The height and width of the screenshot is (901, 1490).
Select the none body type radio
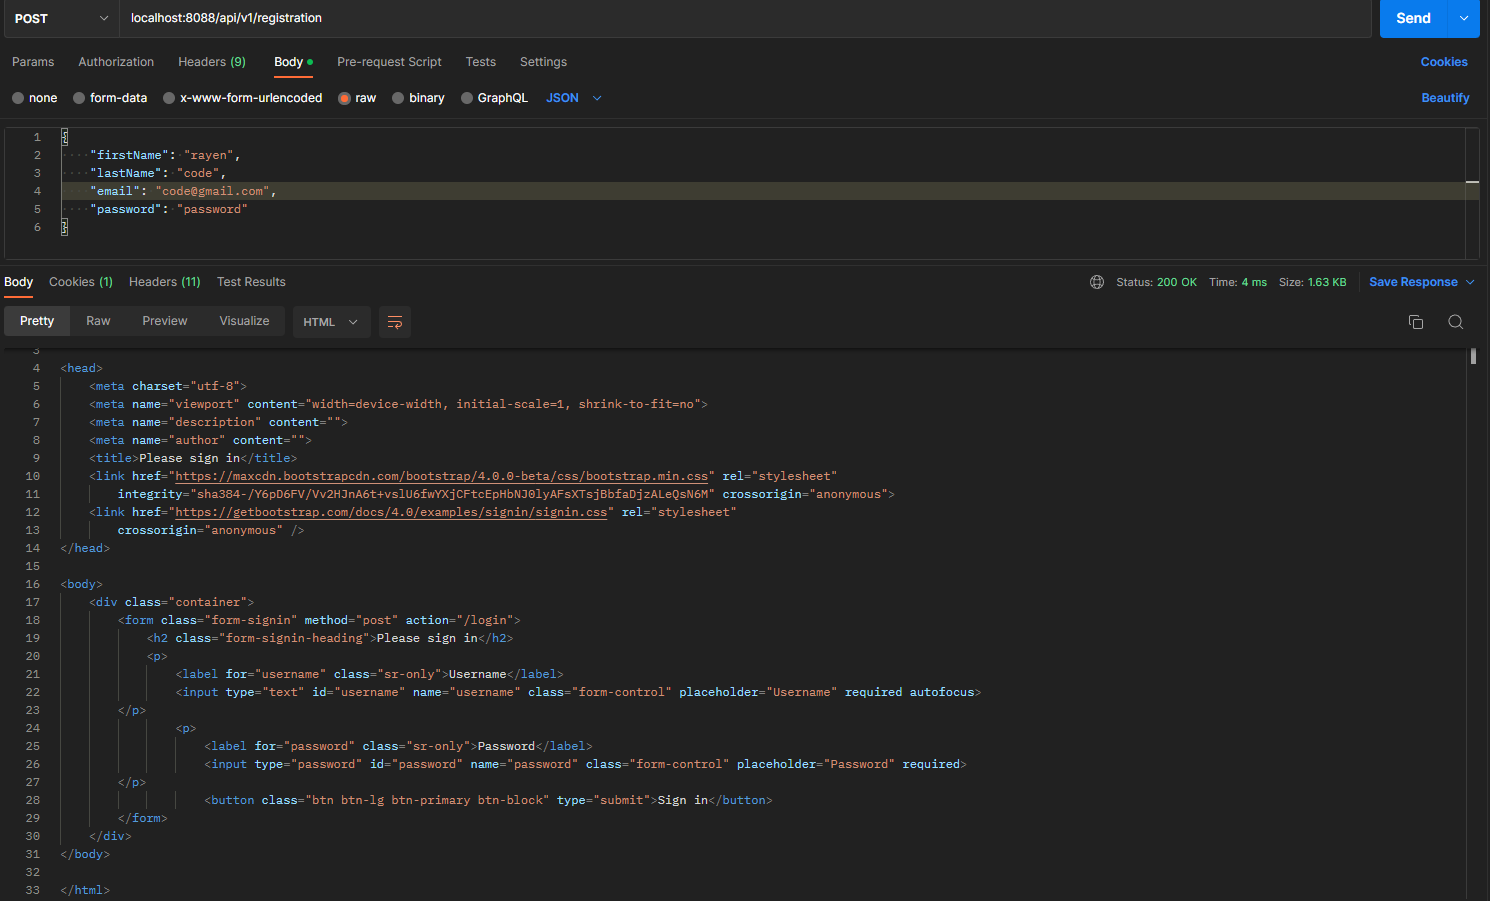[x=18, y=98]
